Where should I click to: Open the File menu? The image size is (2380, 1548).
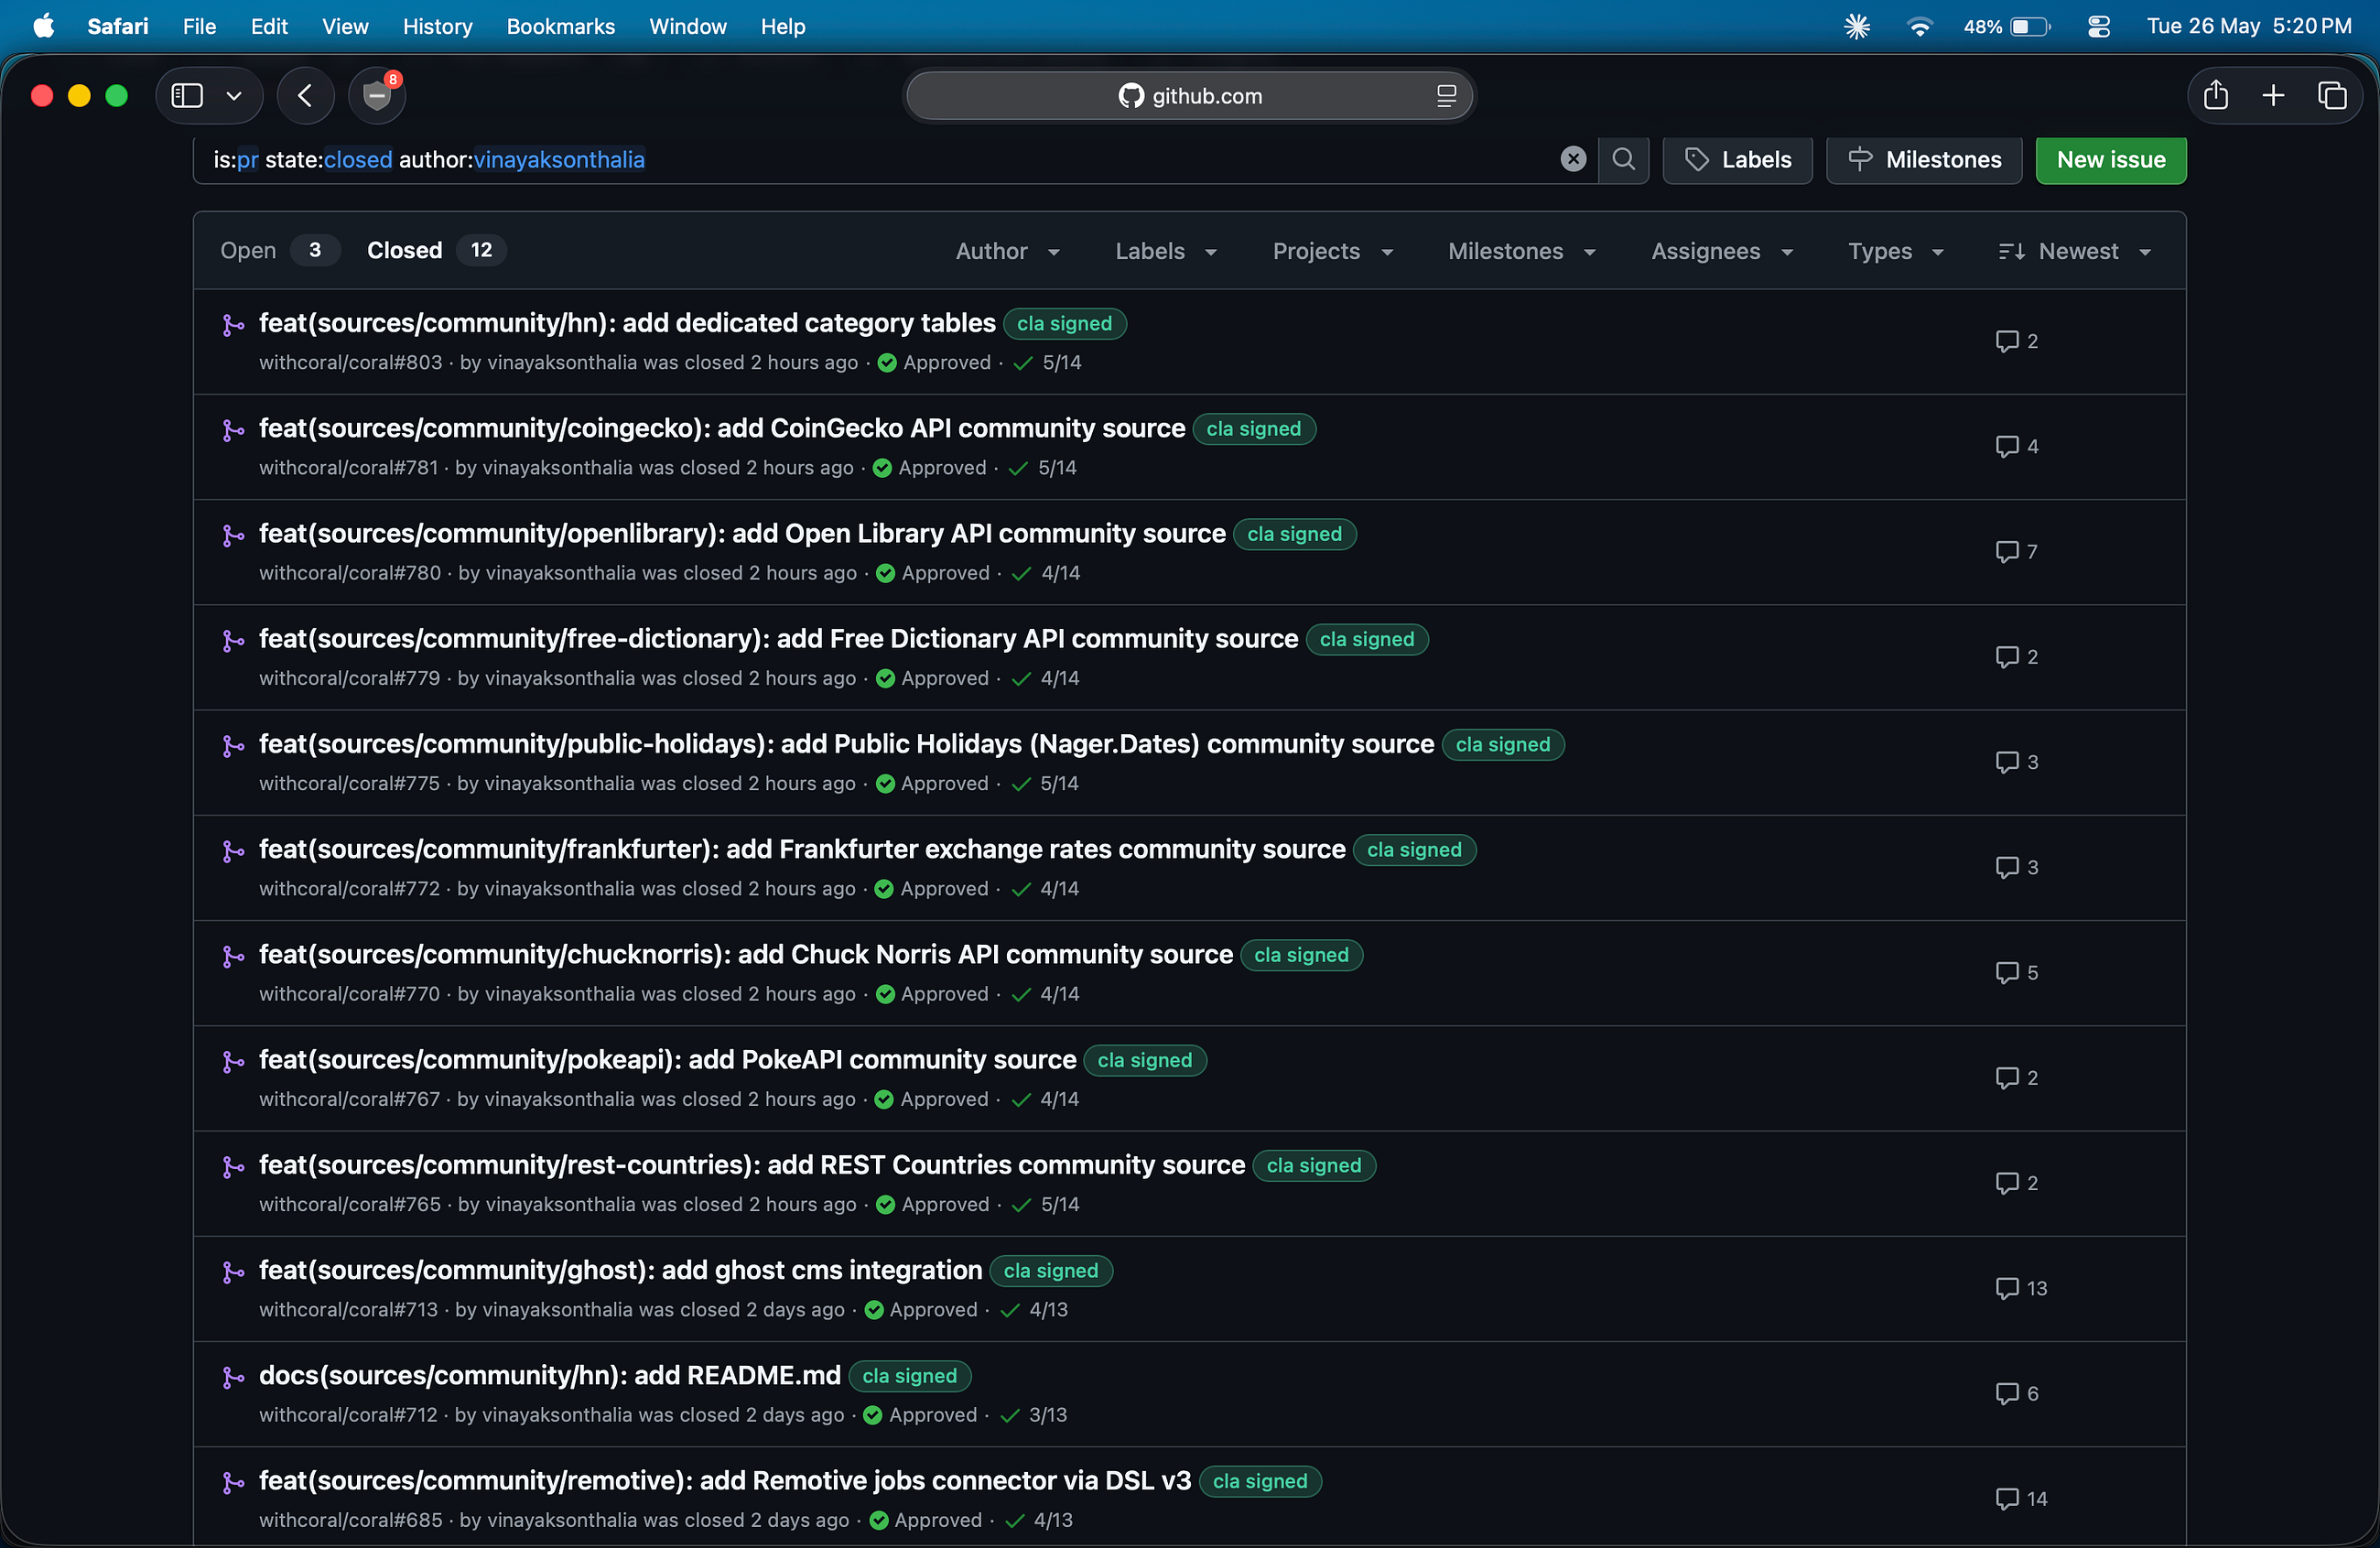199,26
